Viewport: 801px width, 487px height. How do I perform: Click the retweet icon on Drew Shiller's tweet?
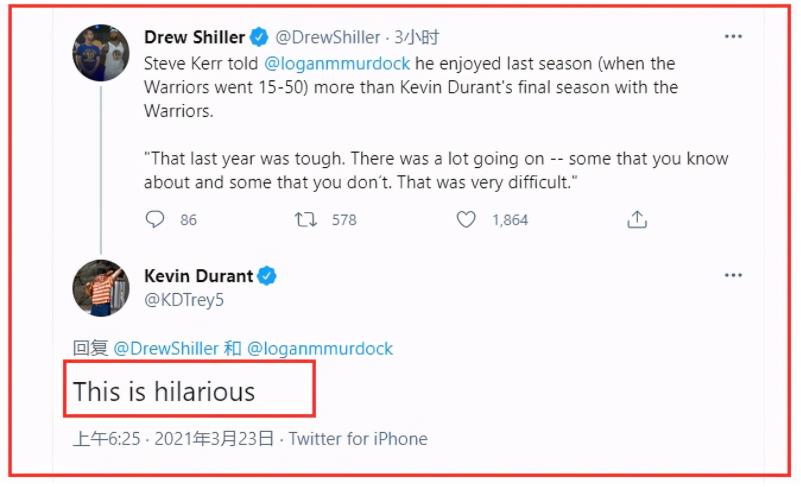tap(306, 219)
